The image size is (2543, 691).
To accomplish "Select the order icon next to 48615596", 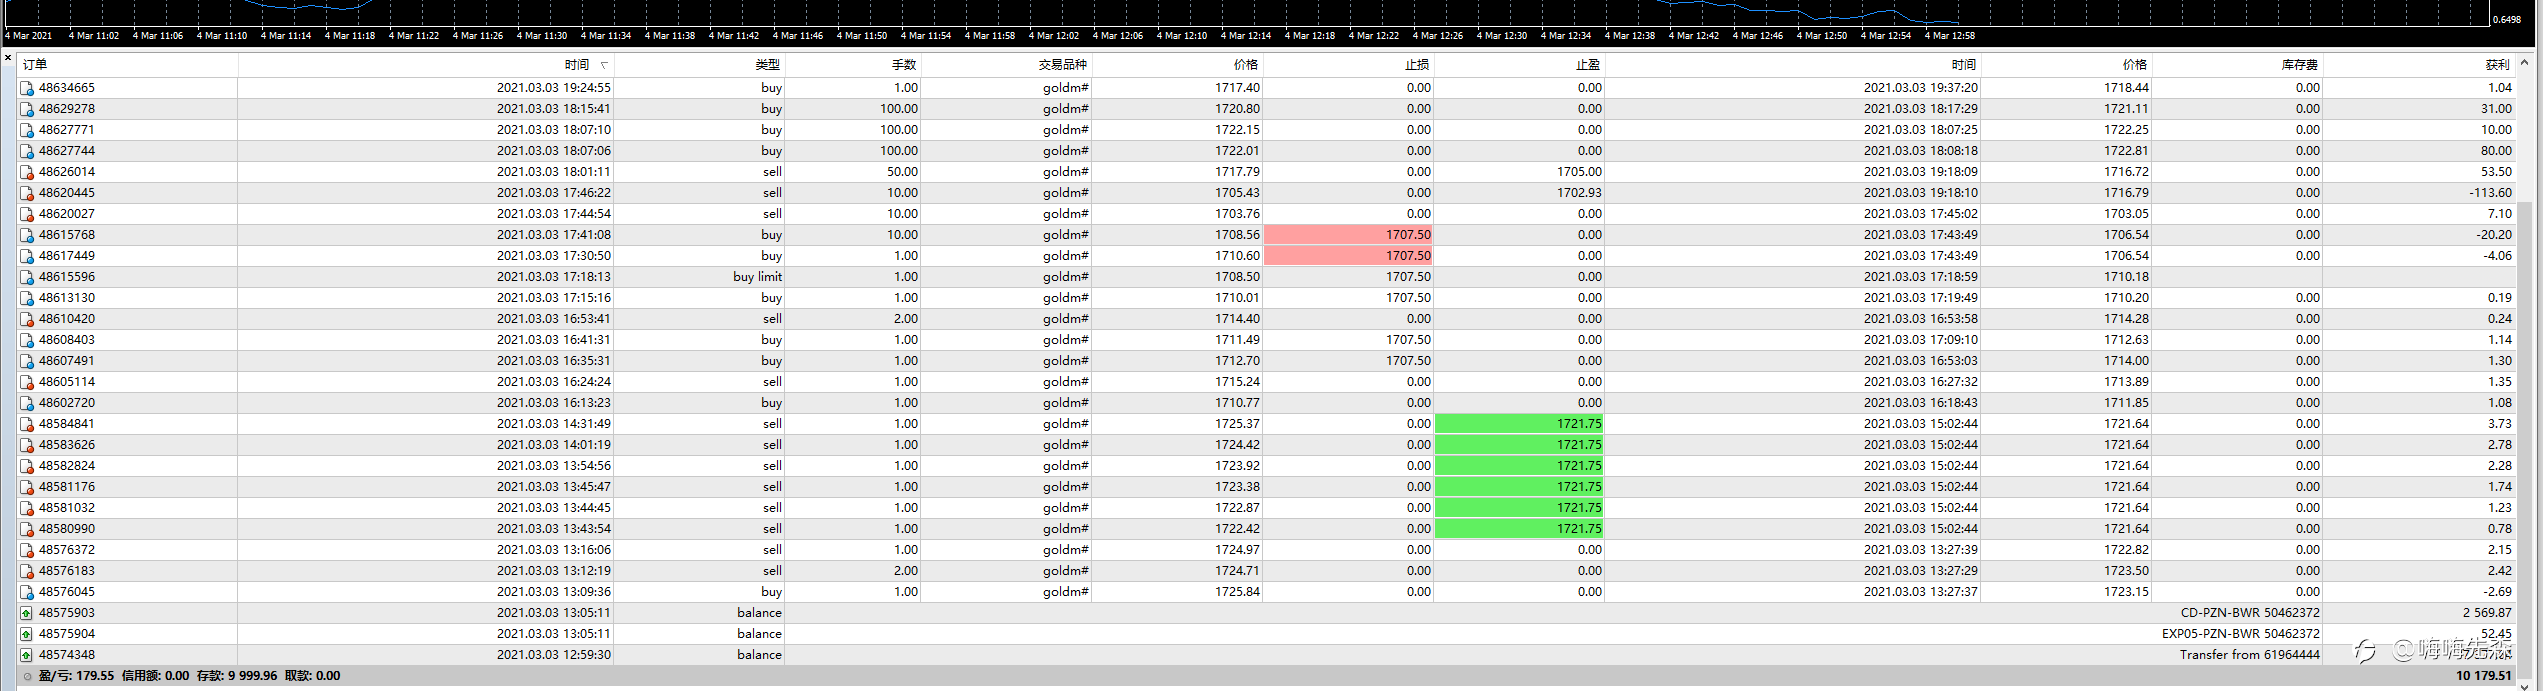I will (x=27, y=277).
